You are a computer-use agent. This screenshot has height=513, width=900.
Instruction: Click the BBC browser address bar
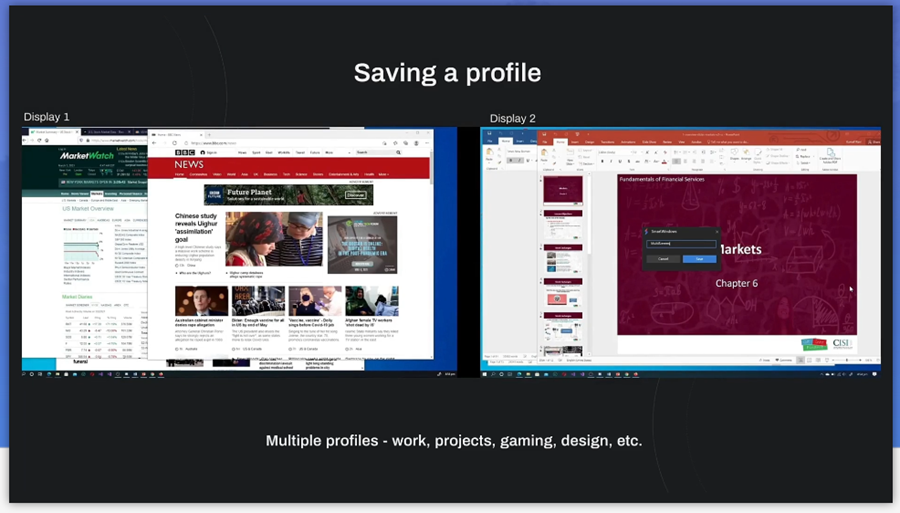click(281, 143)
